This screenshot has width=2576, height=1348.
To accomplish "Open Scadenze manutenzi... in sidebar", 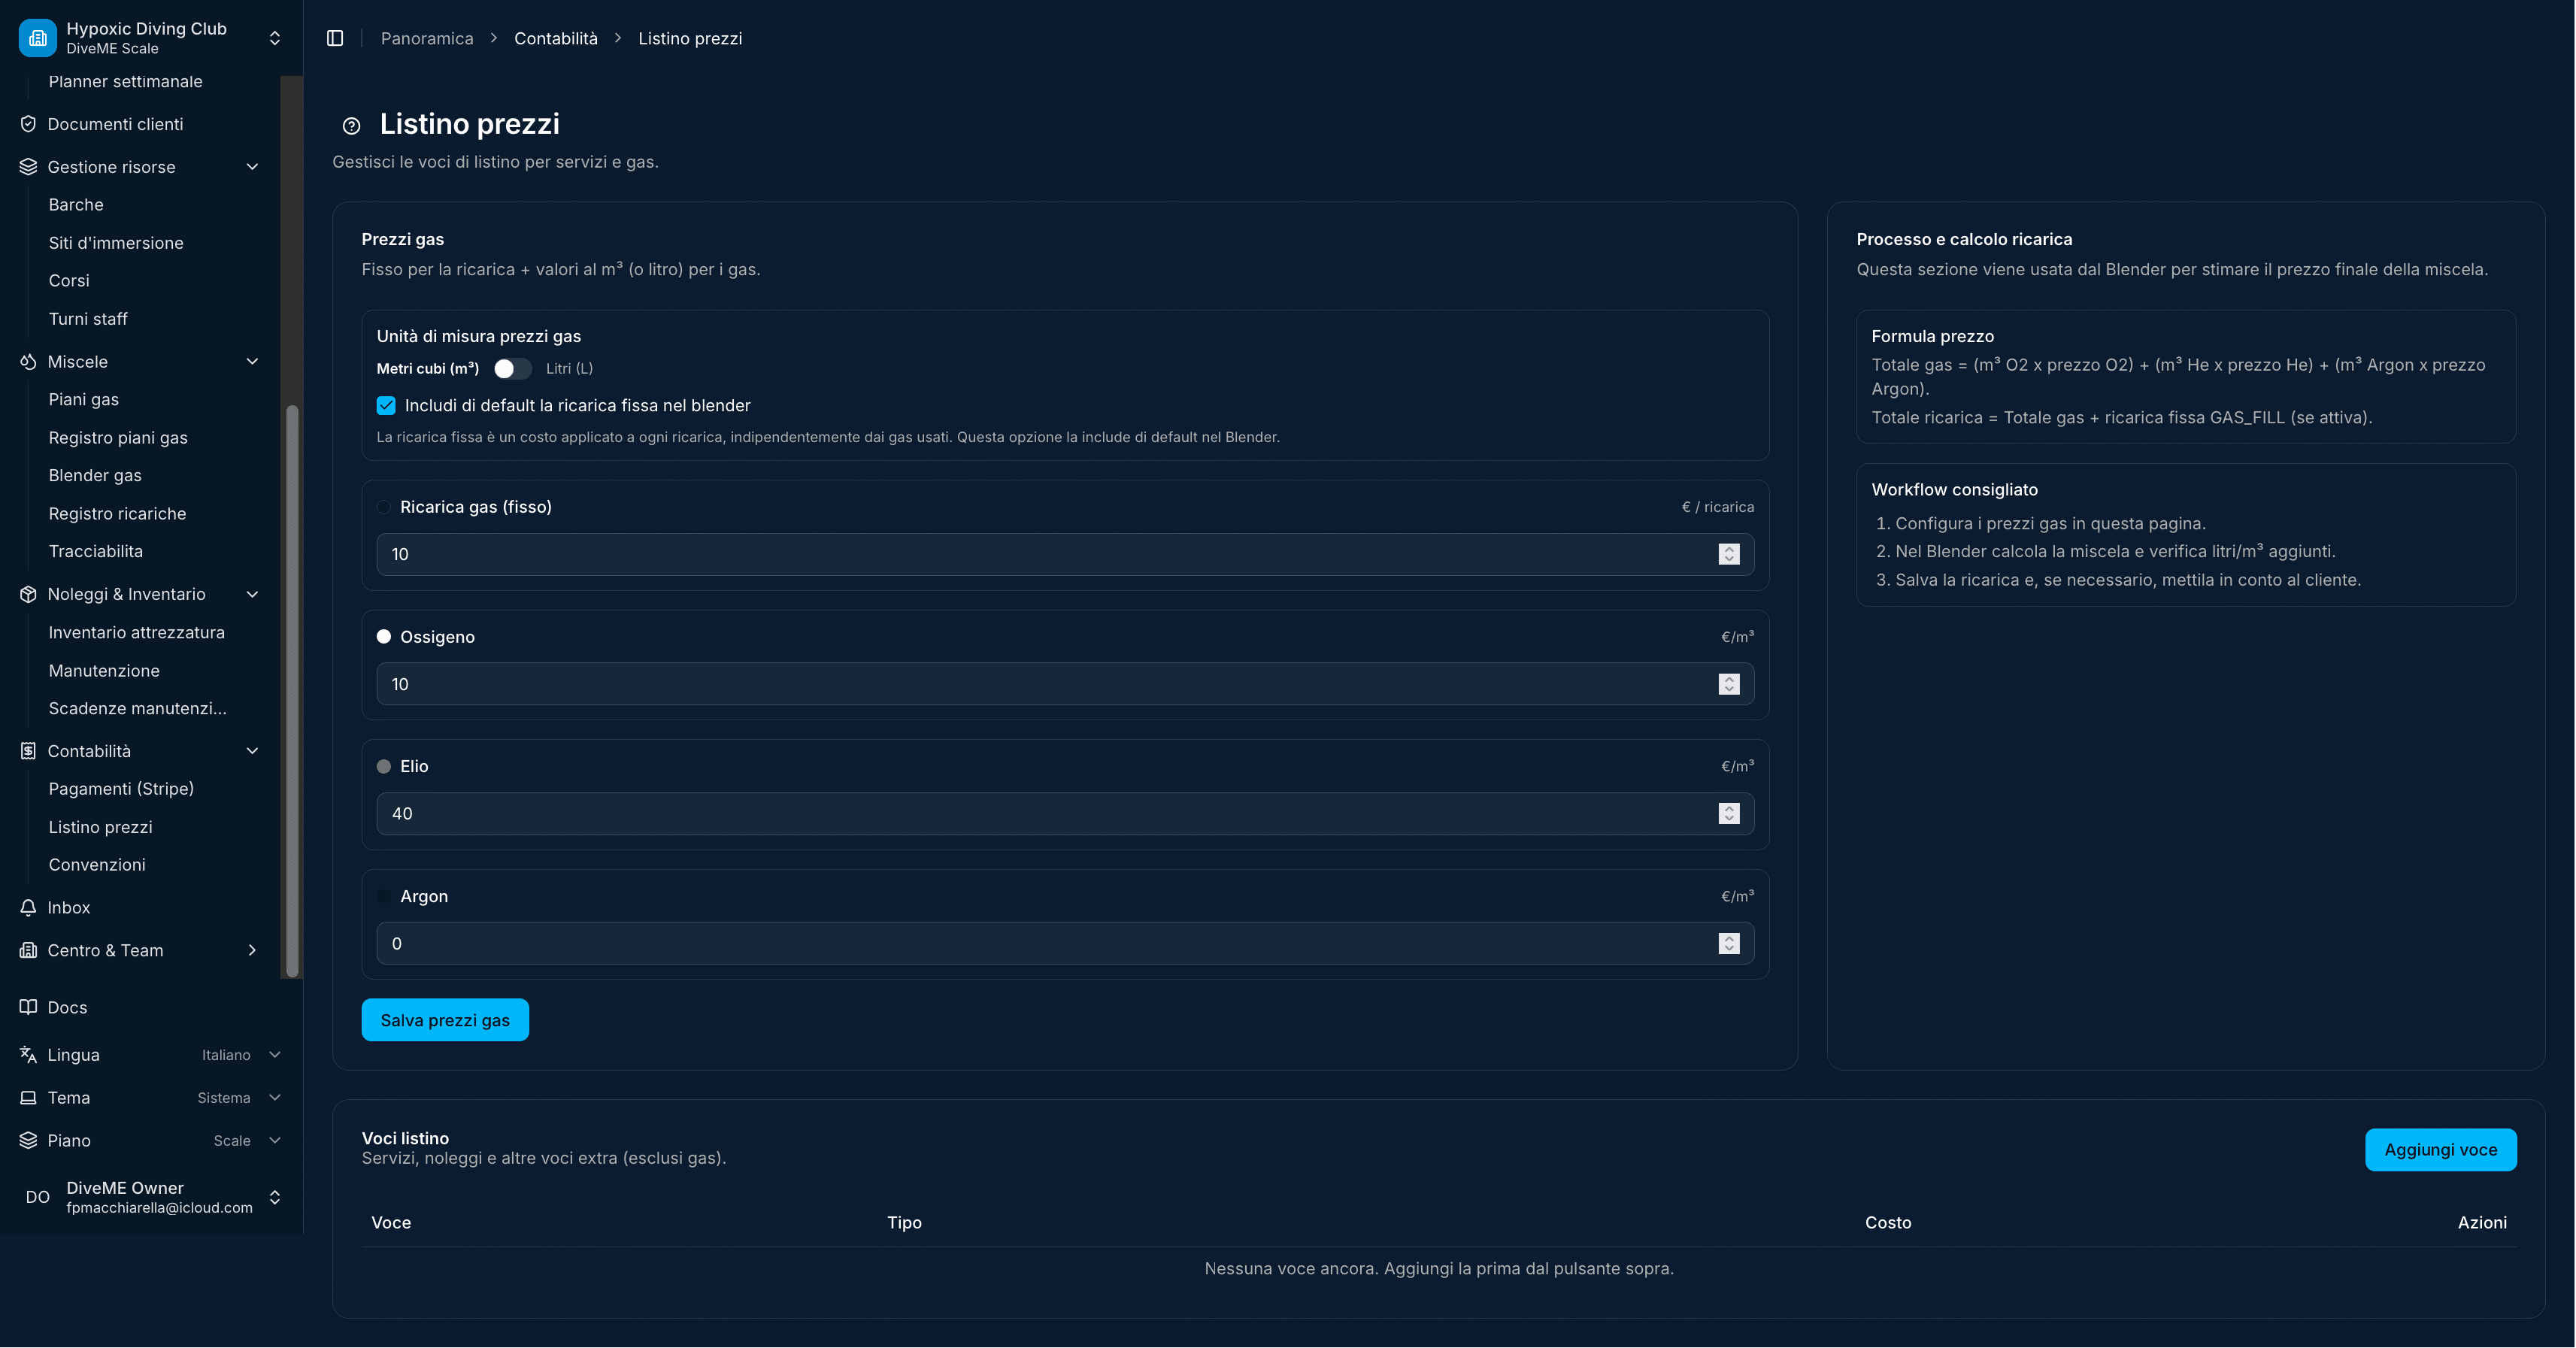I will [138, 708].
